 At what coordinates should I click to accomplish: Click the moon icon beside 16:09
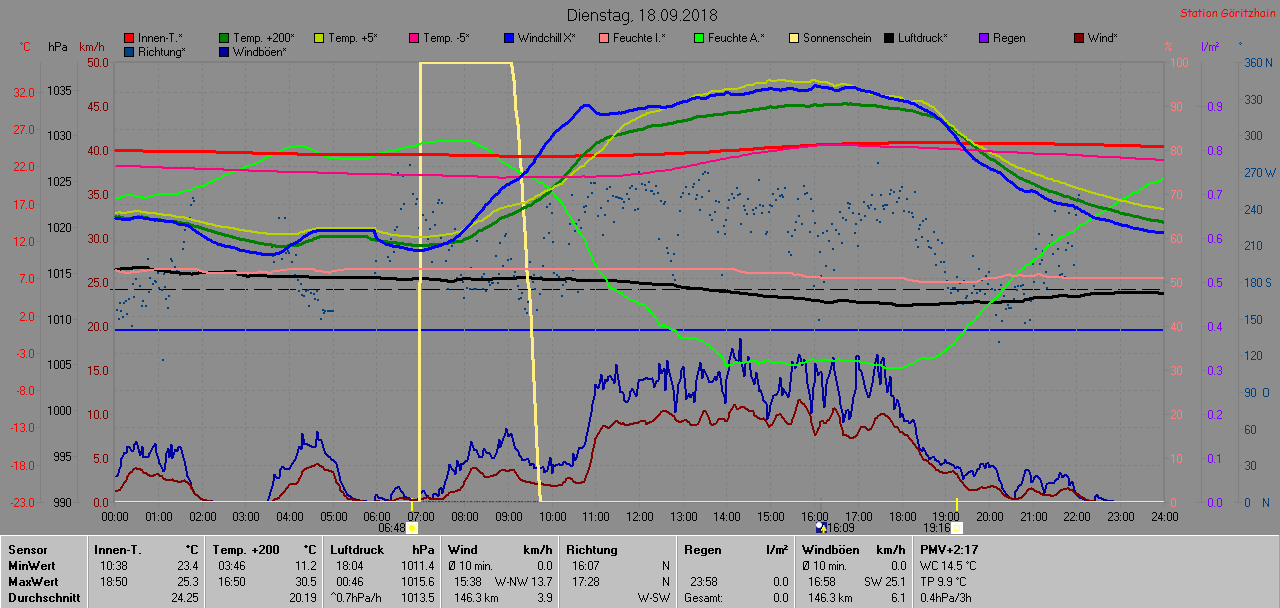coord(820,526)
